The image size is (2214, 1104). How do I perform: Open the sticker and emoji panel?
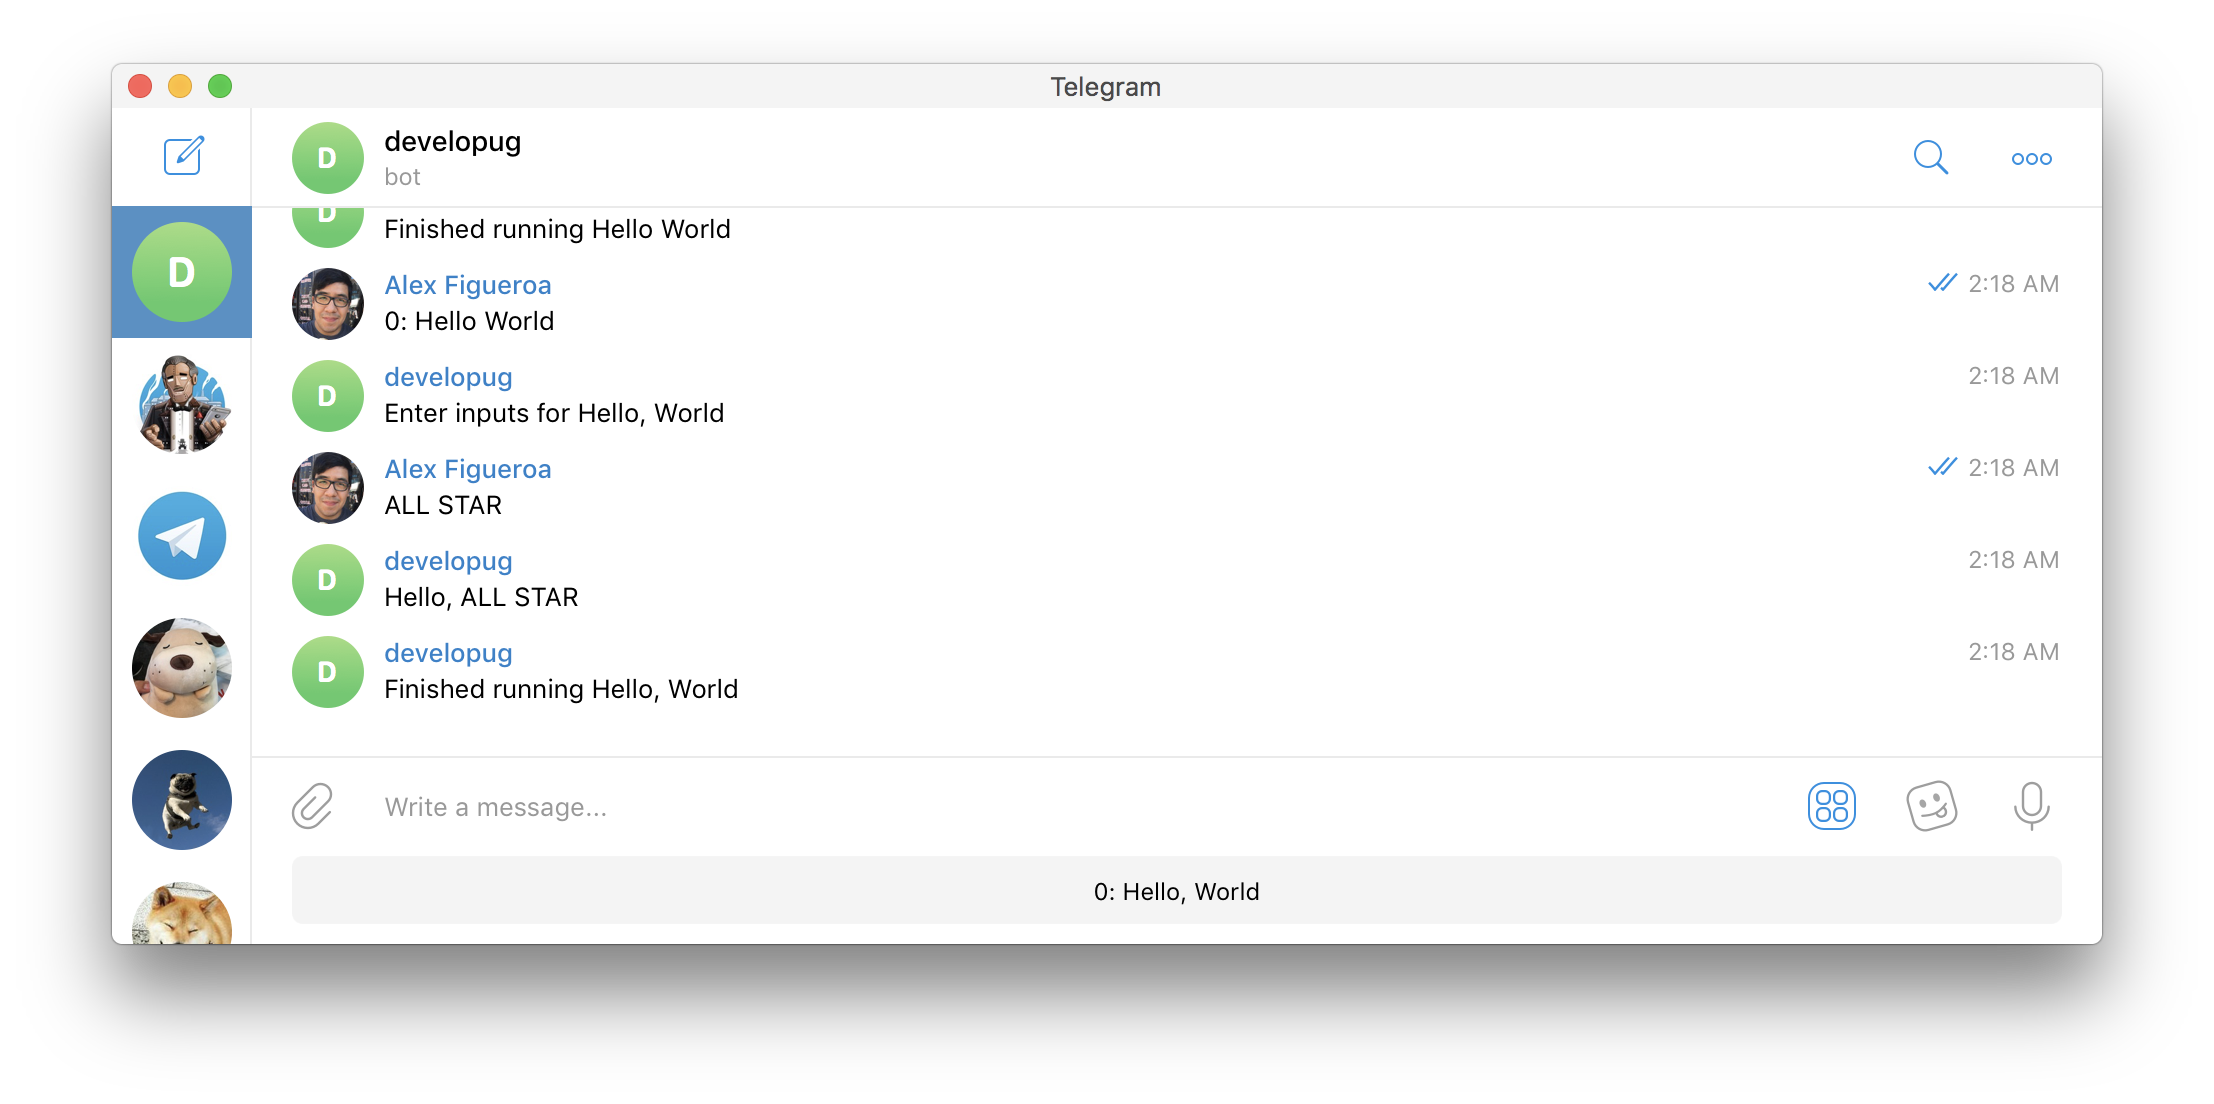(1931, 806)
